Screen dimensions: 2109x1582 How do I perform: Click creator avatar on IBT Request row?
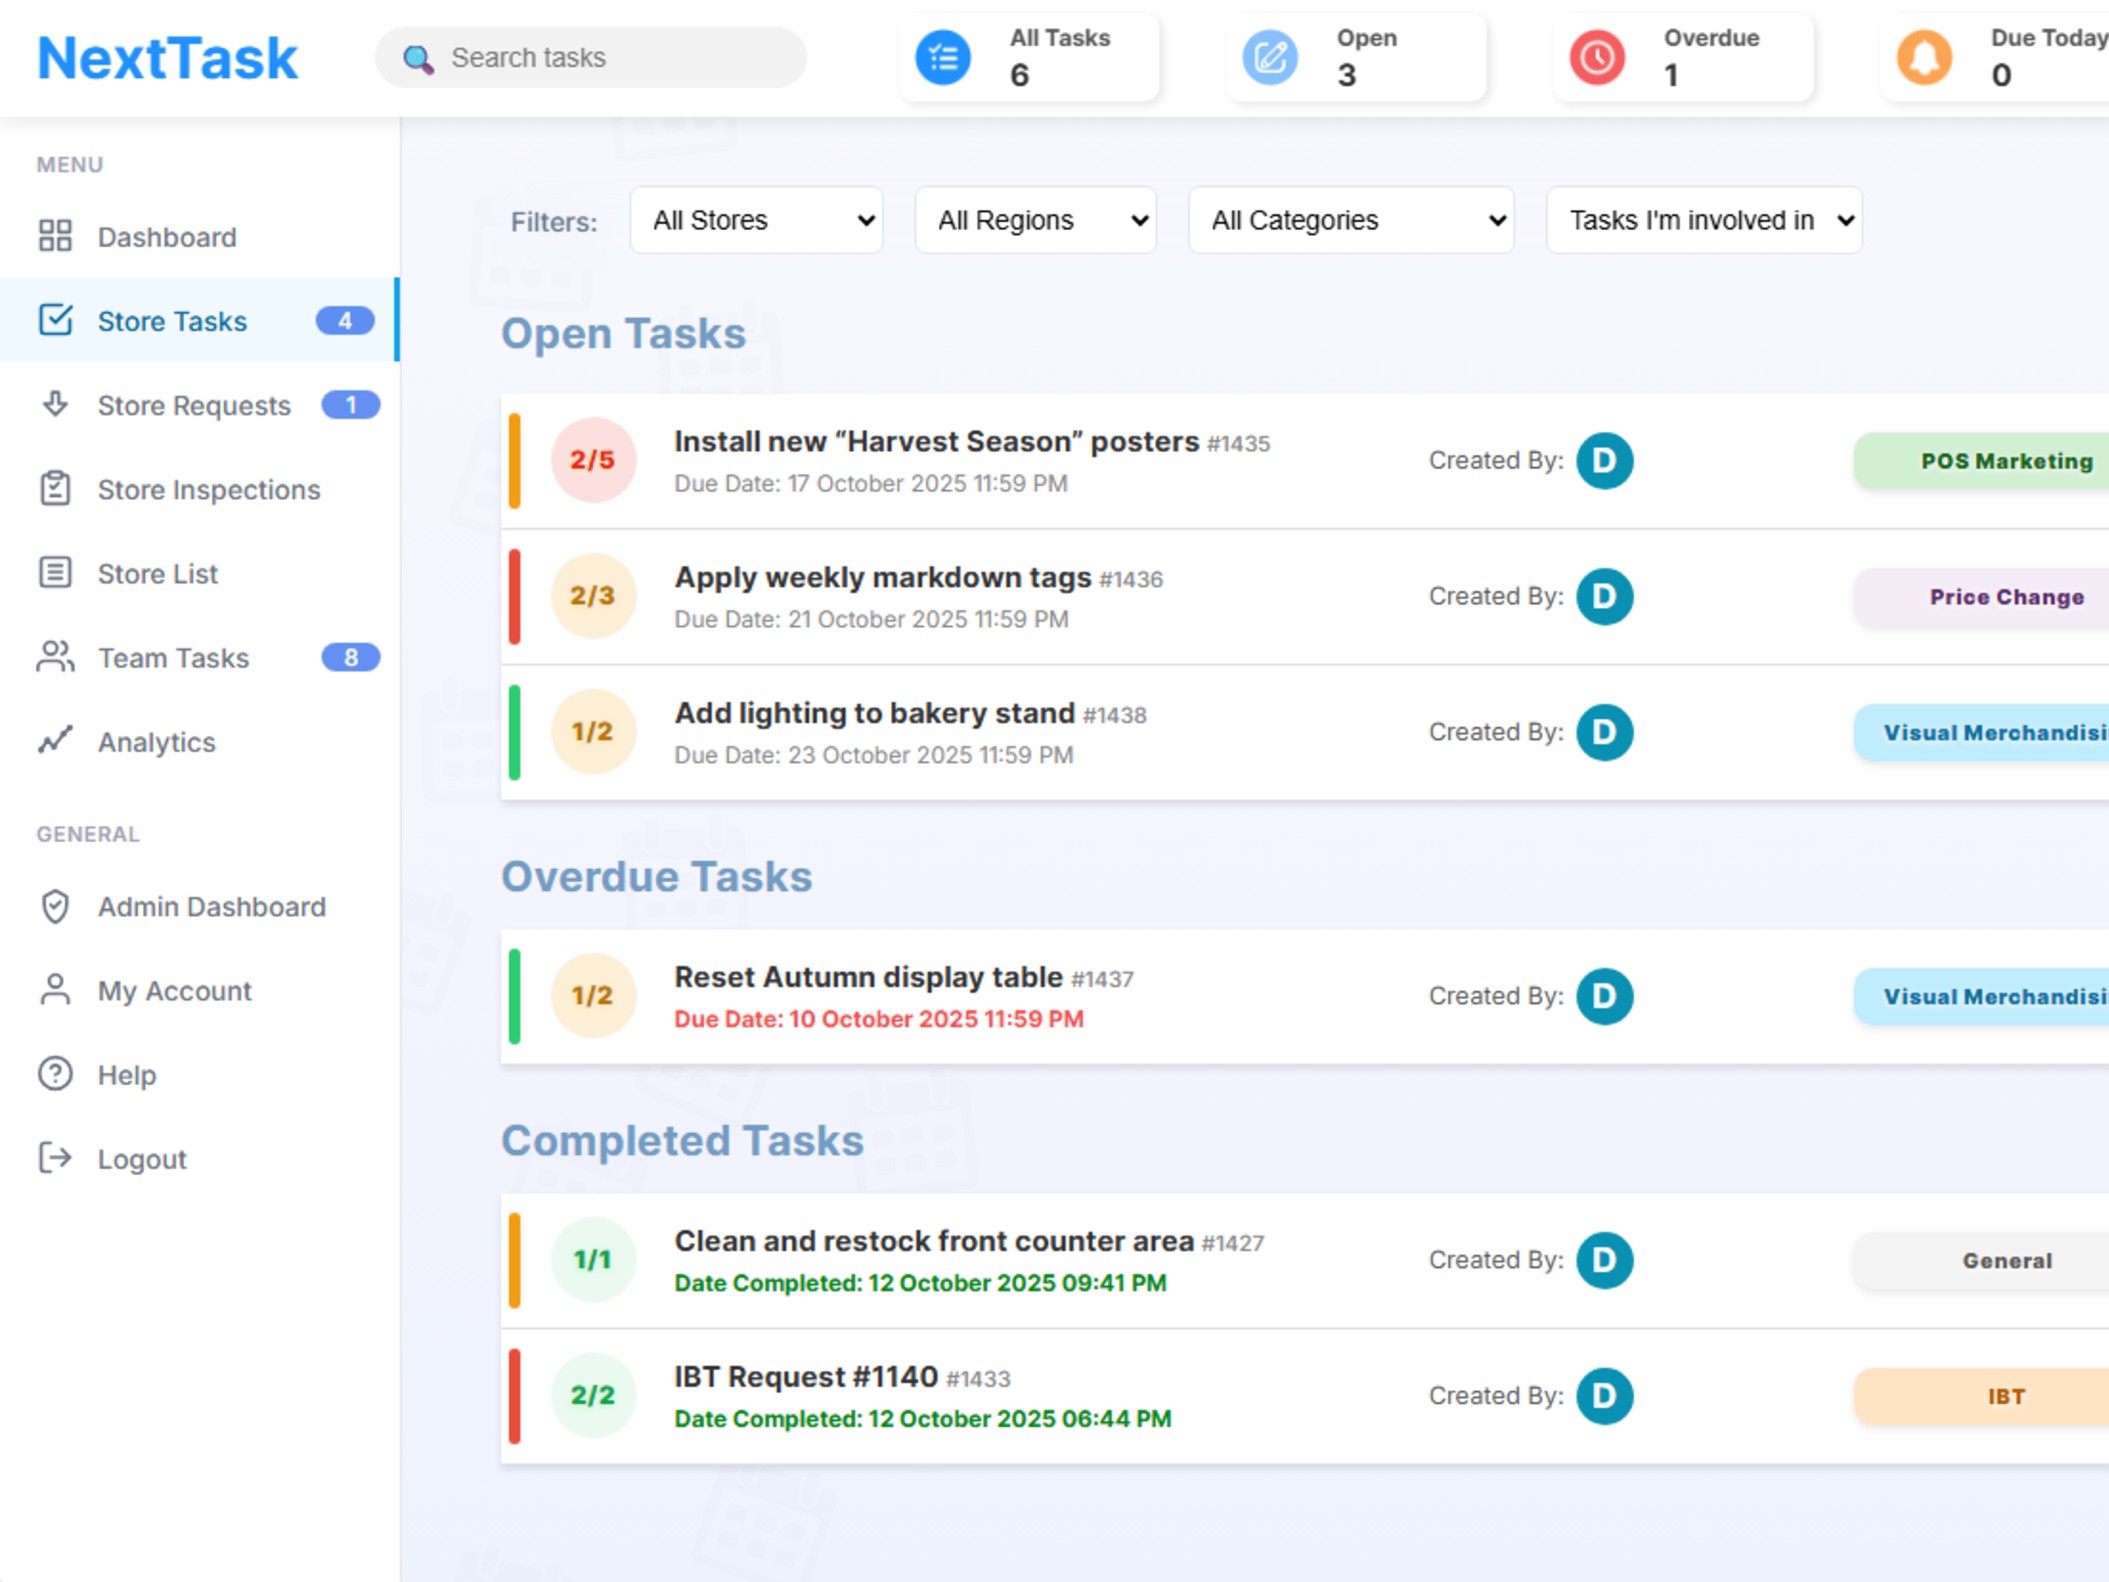coord(1605,1396)
